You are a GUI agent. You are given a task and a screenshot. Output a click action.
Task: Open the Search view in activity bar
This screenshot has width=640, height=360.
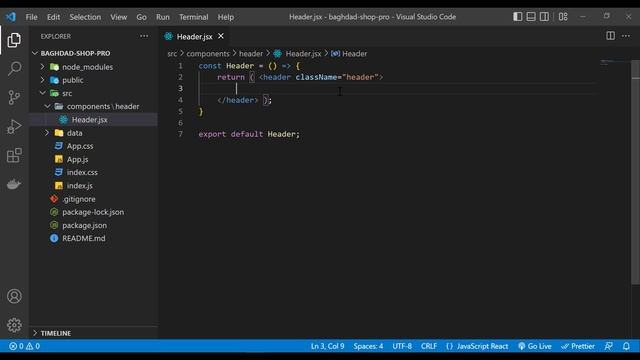click(14, 69)
